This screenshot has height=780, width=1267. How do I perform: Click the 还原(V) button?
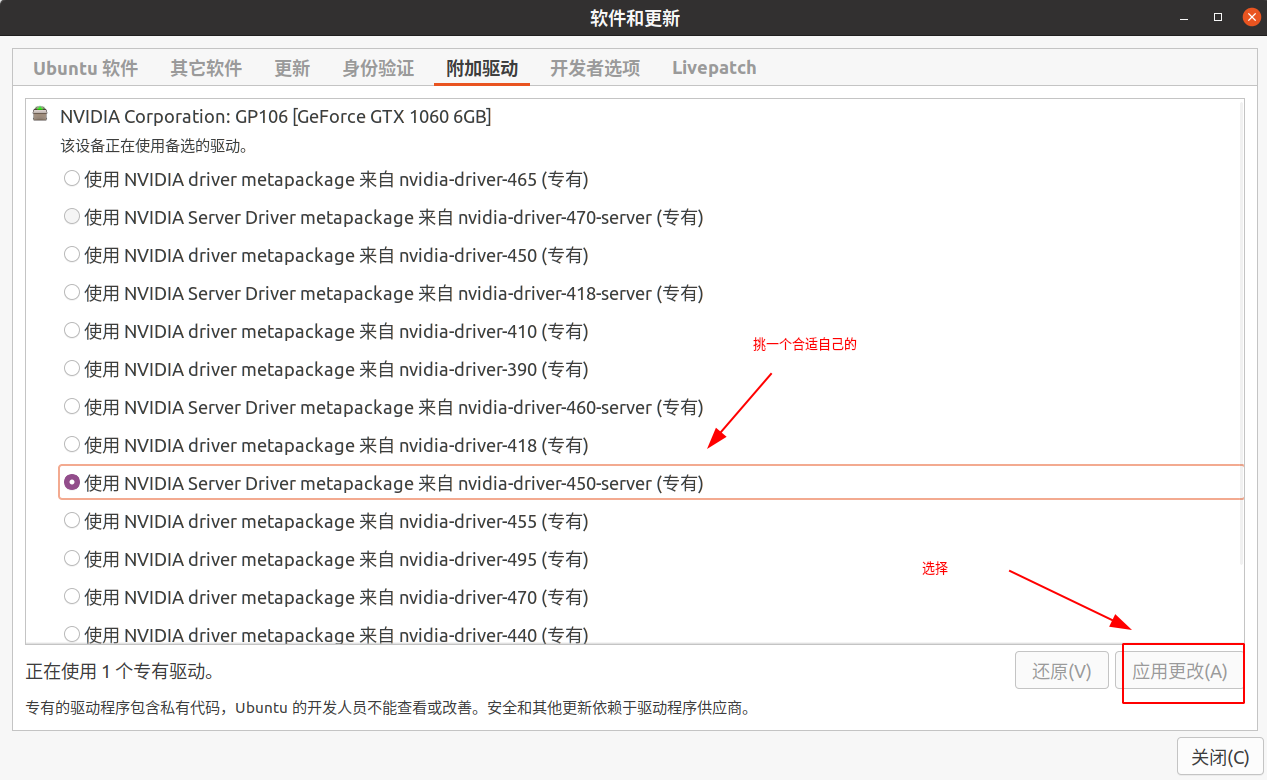tap(1061, 671)
